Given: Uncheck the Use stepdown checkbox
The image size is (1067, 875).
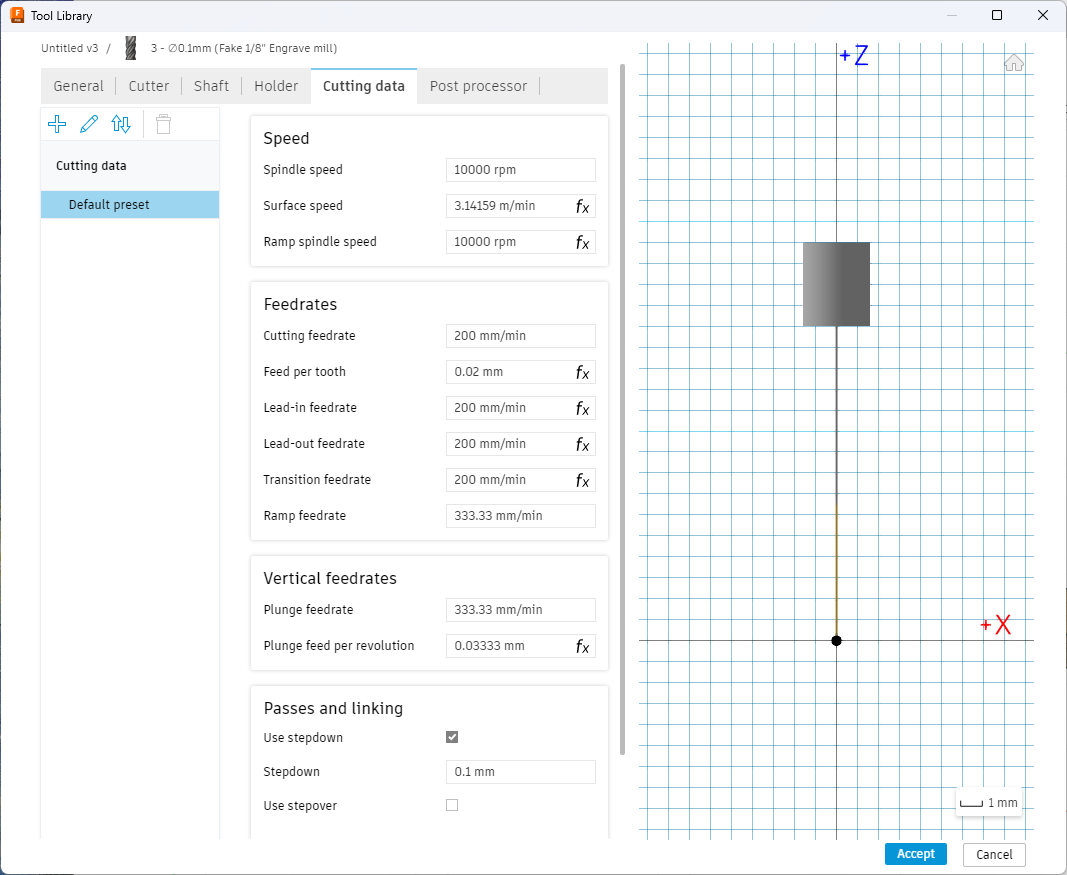Looking at the screenshot, I should [452, 737].
